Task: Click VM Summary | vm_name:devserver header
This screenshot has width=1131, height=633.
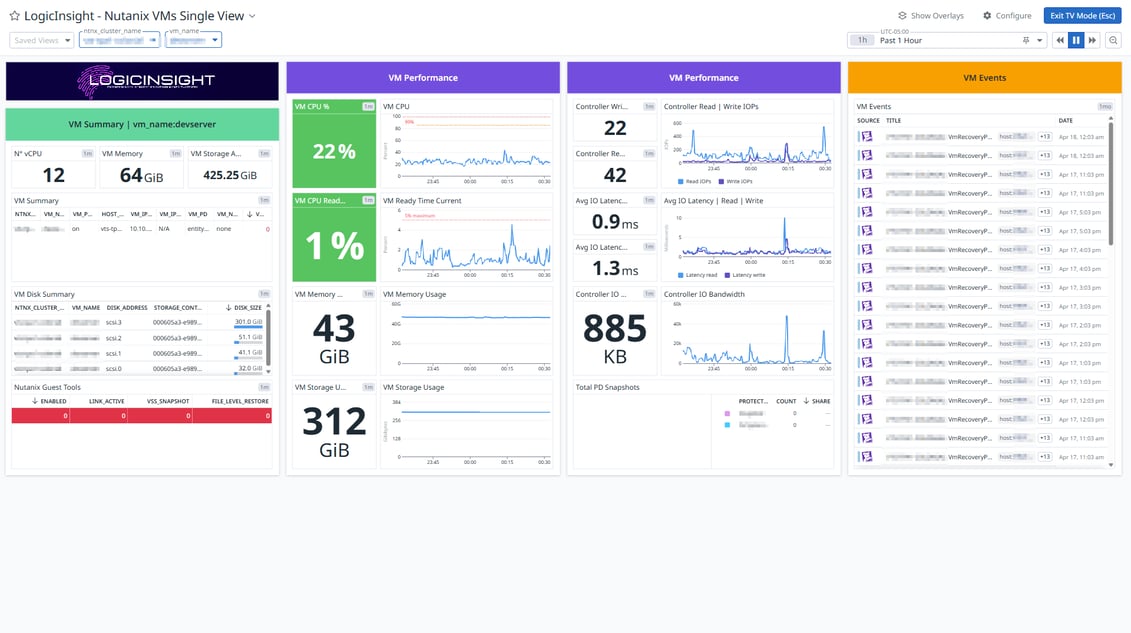Action: pos(142,124)
